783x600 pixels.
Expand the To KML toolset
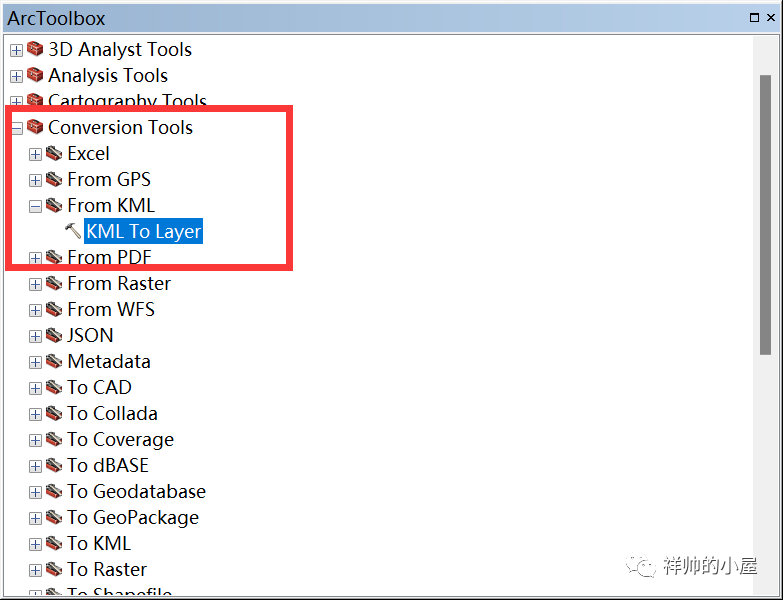coord(35,545)
